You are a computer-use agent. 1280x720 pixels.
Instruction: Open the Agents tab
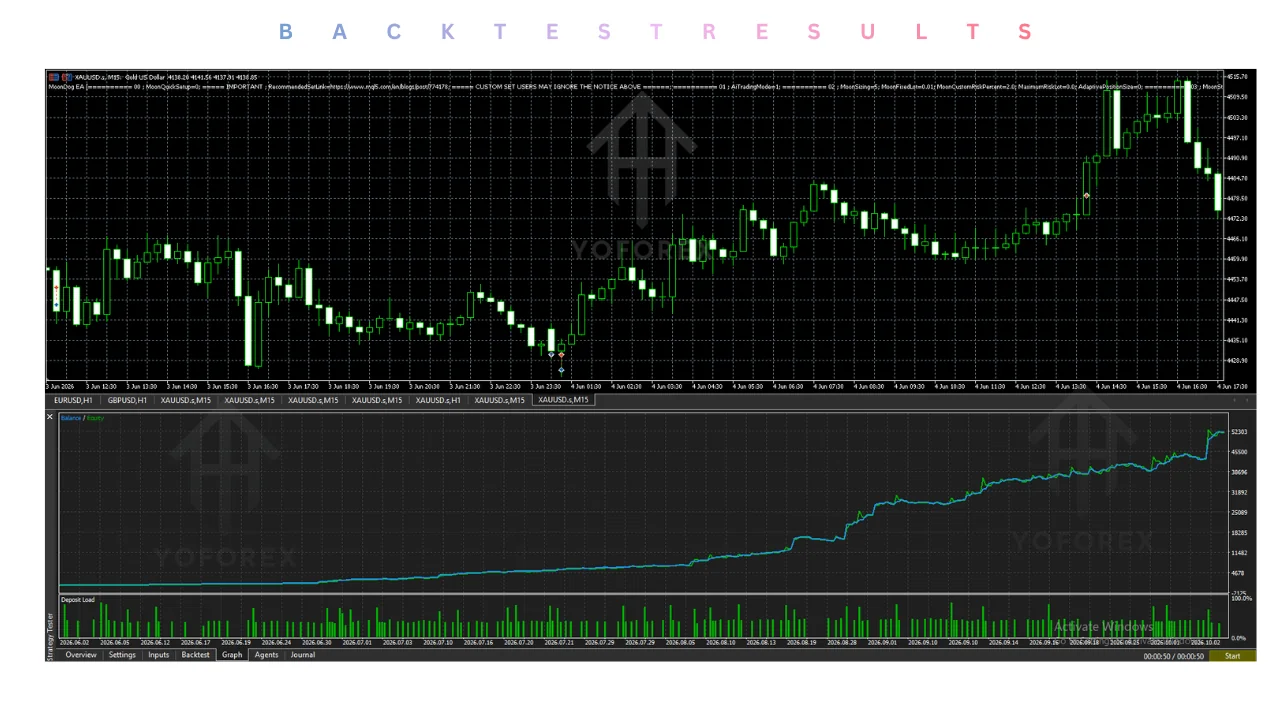pyautogui.click(x=266, y=655)
